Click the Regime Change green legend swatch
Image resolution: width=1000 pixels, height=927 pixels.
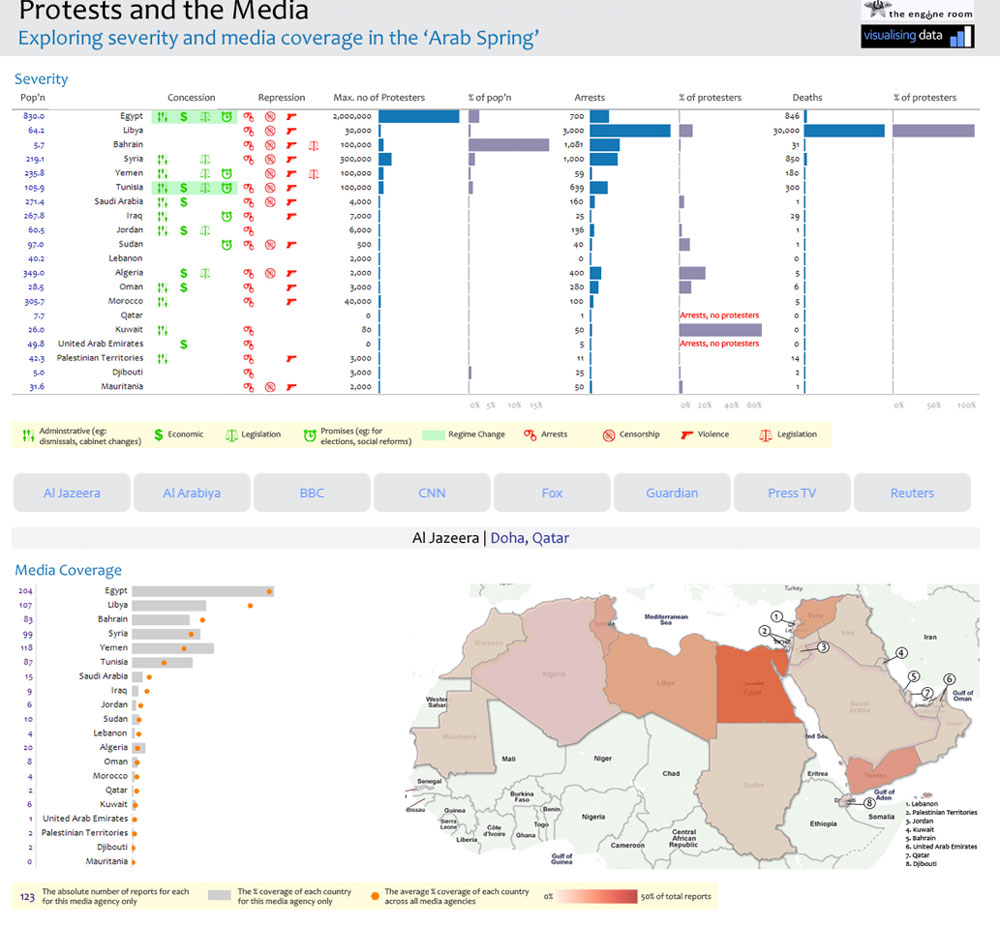pos(434,435)
